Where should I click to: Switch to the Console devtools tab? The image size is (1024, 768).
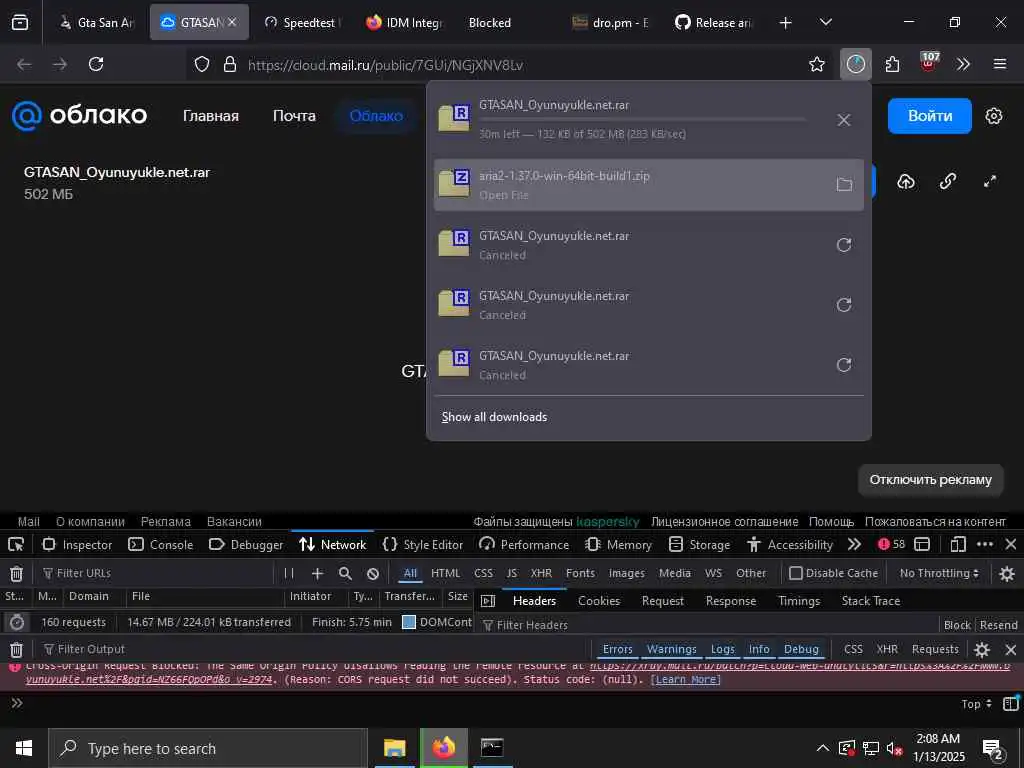tap(161, 544)
